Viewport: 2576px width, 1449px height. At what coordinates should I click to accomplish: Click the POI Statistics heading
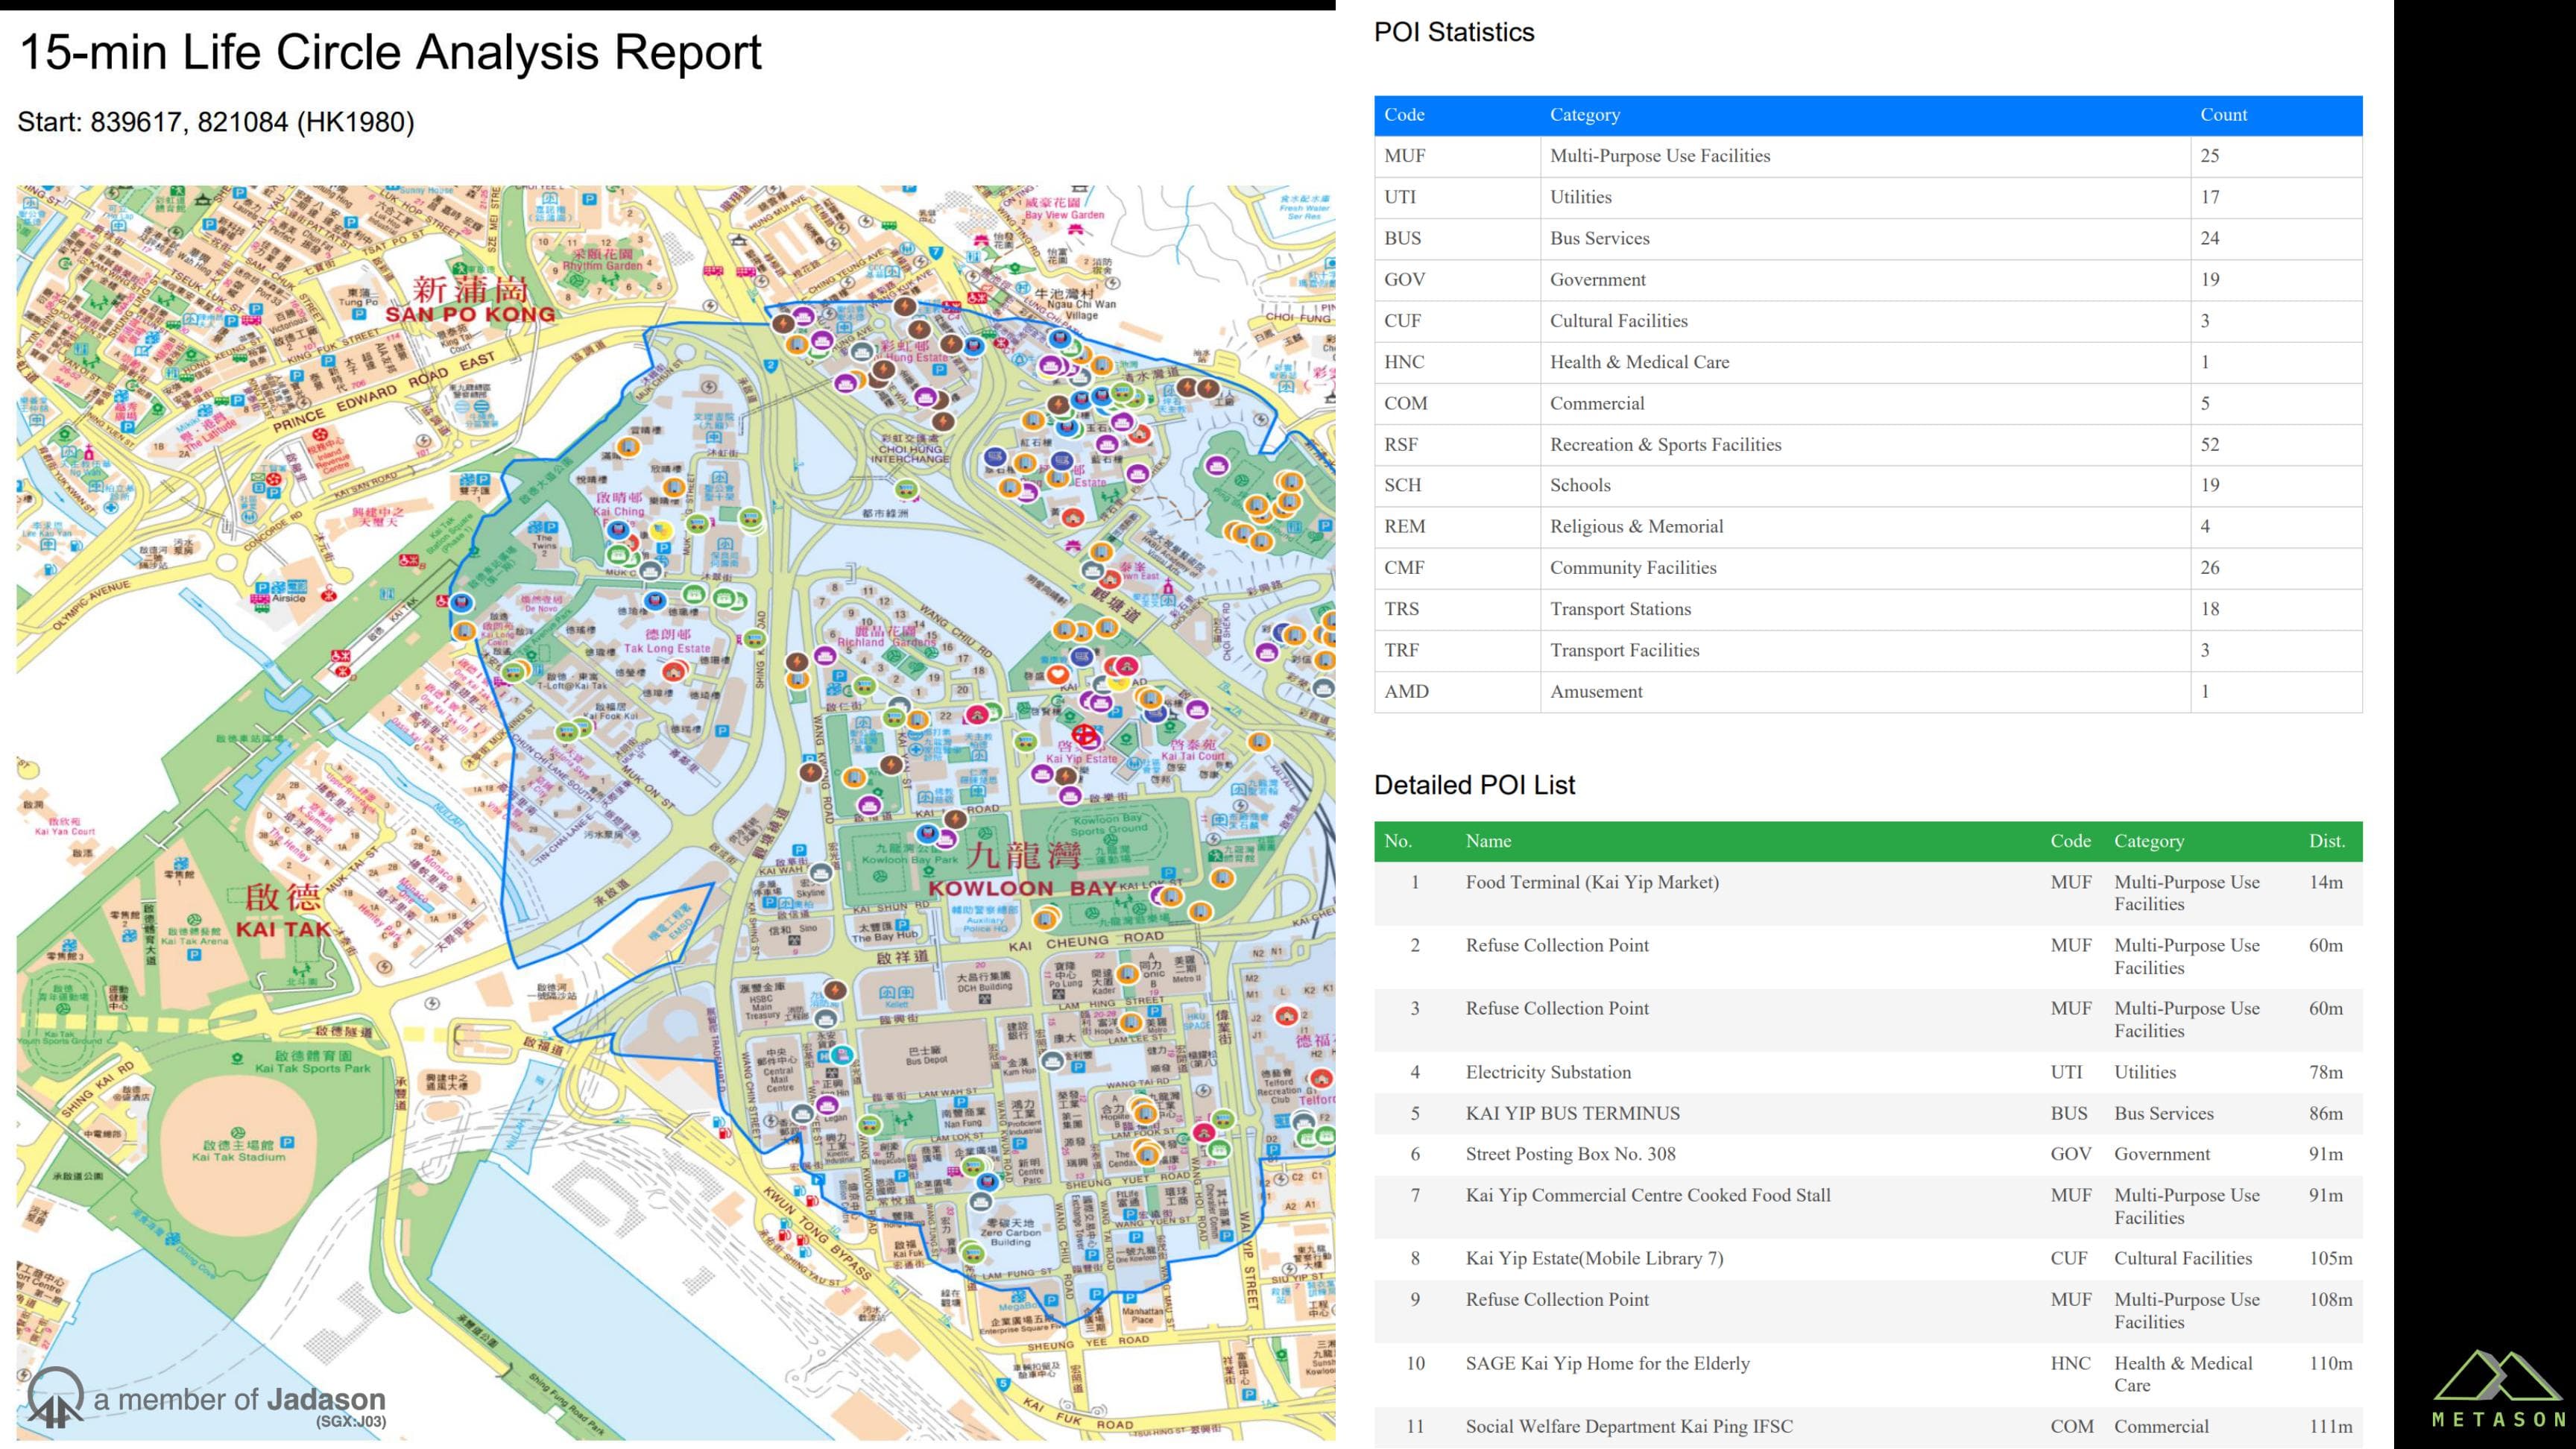pos(1454,32)
